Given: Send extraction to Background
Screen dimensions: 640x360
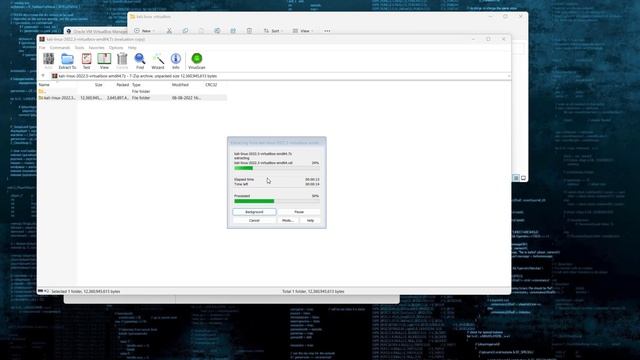Looking at the screenshot, I should pyautogui.click(x=254, y=212).
